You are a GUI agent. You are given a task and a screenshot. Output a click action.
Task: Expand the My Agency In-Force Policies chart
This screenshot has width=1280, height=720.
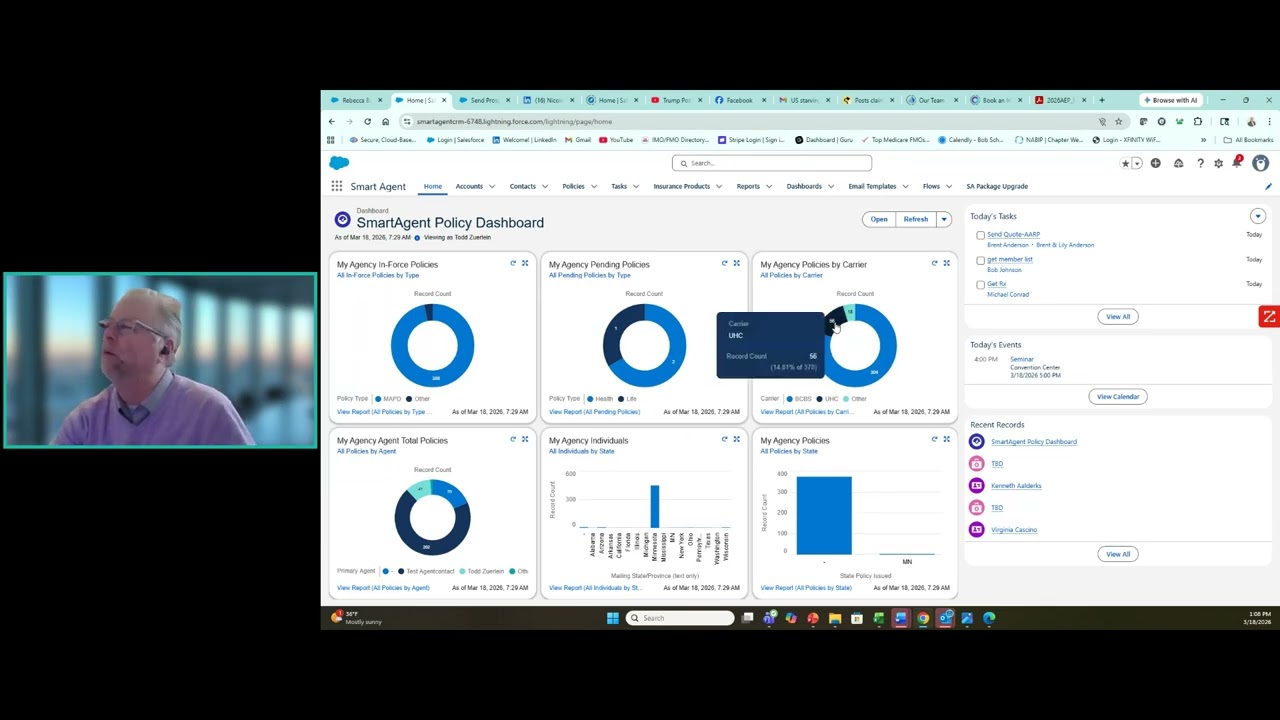pos(525,264)
